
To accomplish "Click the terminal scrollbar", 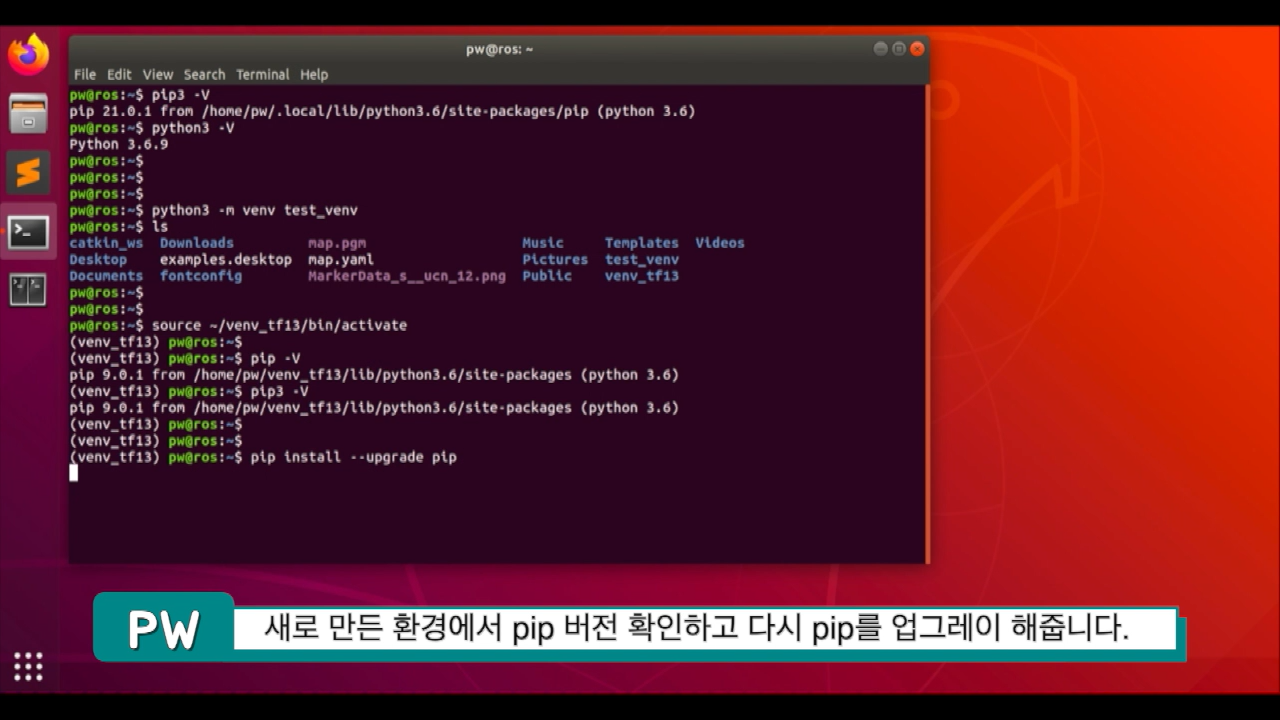I will (x=927, y=323).
